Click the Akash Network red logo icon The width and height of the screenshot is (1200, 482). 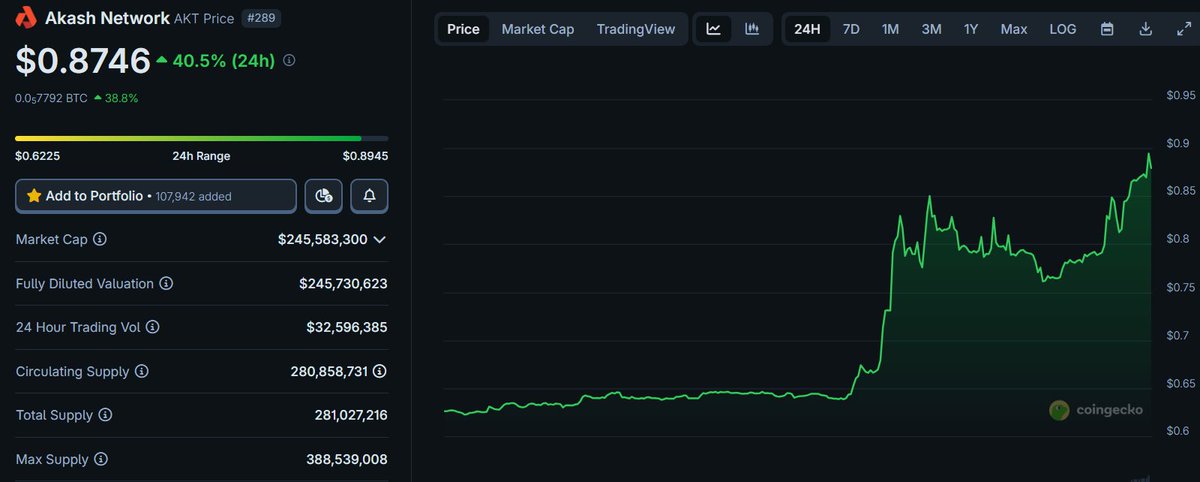pos(26,17)
